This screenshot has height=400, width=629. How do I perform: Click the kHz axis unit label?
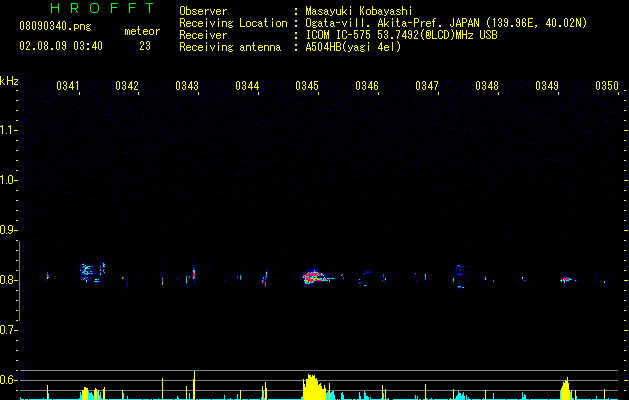9,81
